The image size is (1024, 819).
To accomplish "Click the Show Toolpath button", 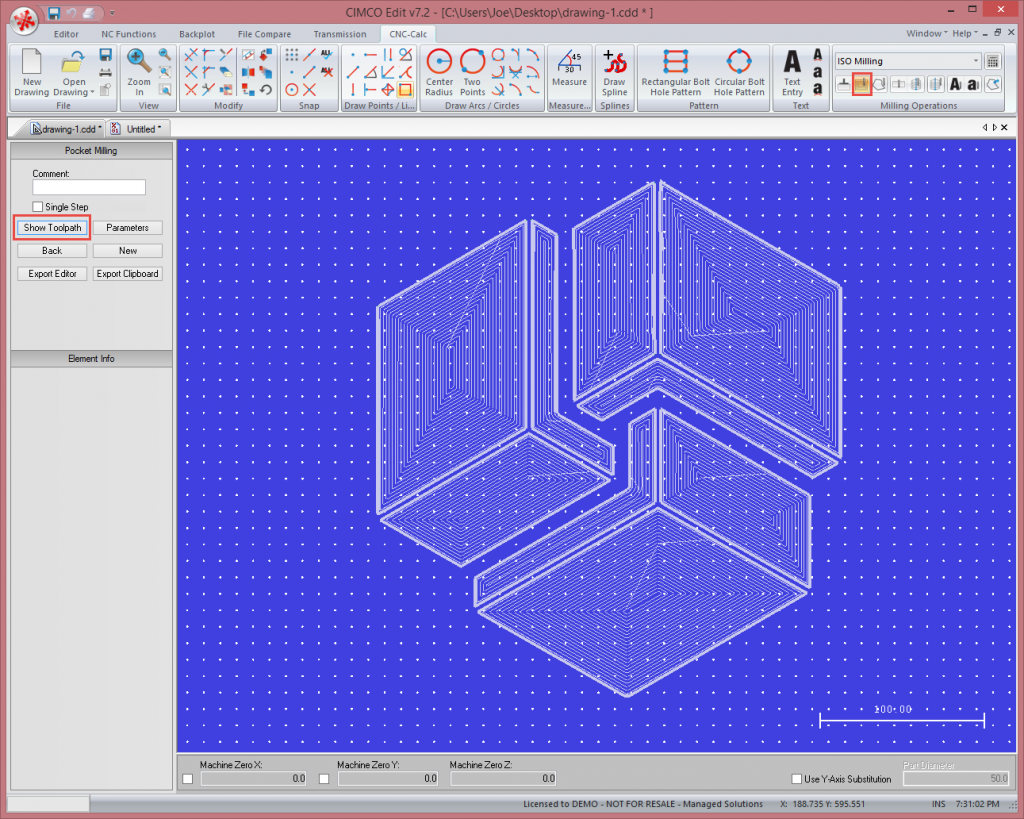I will [51, 227].
